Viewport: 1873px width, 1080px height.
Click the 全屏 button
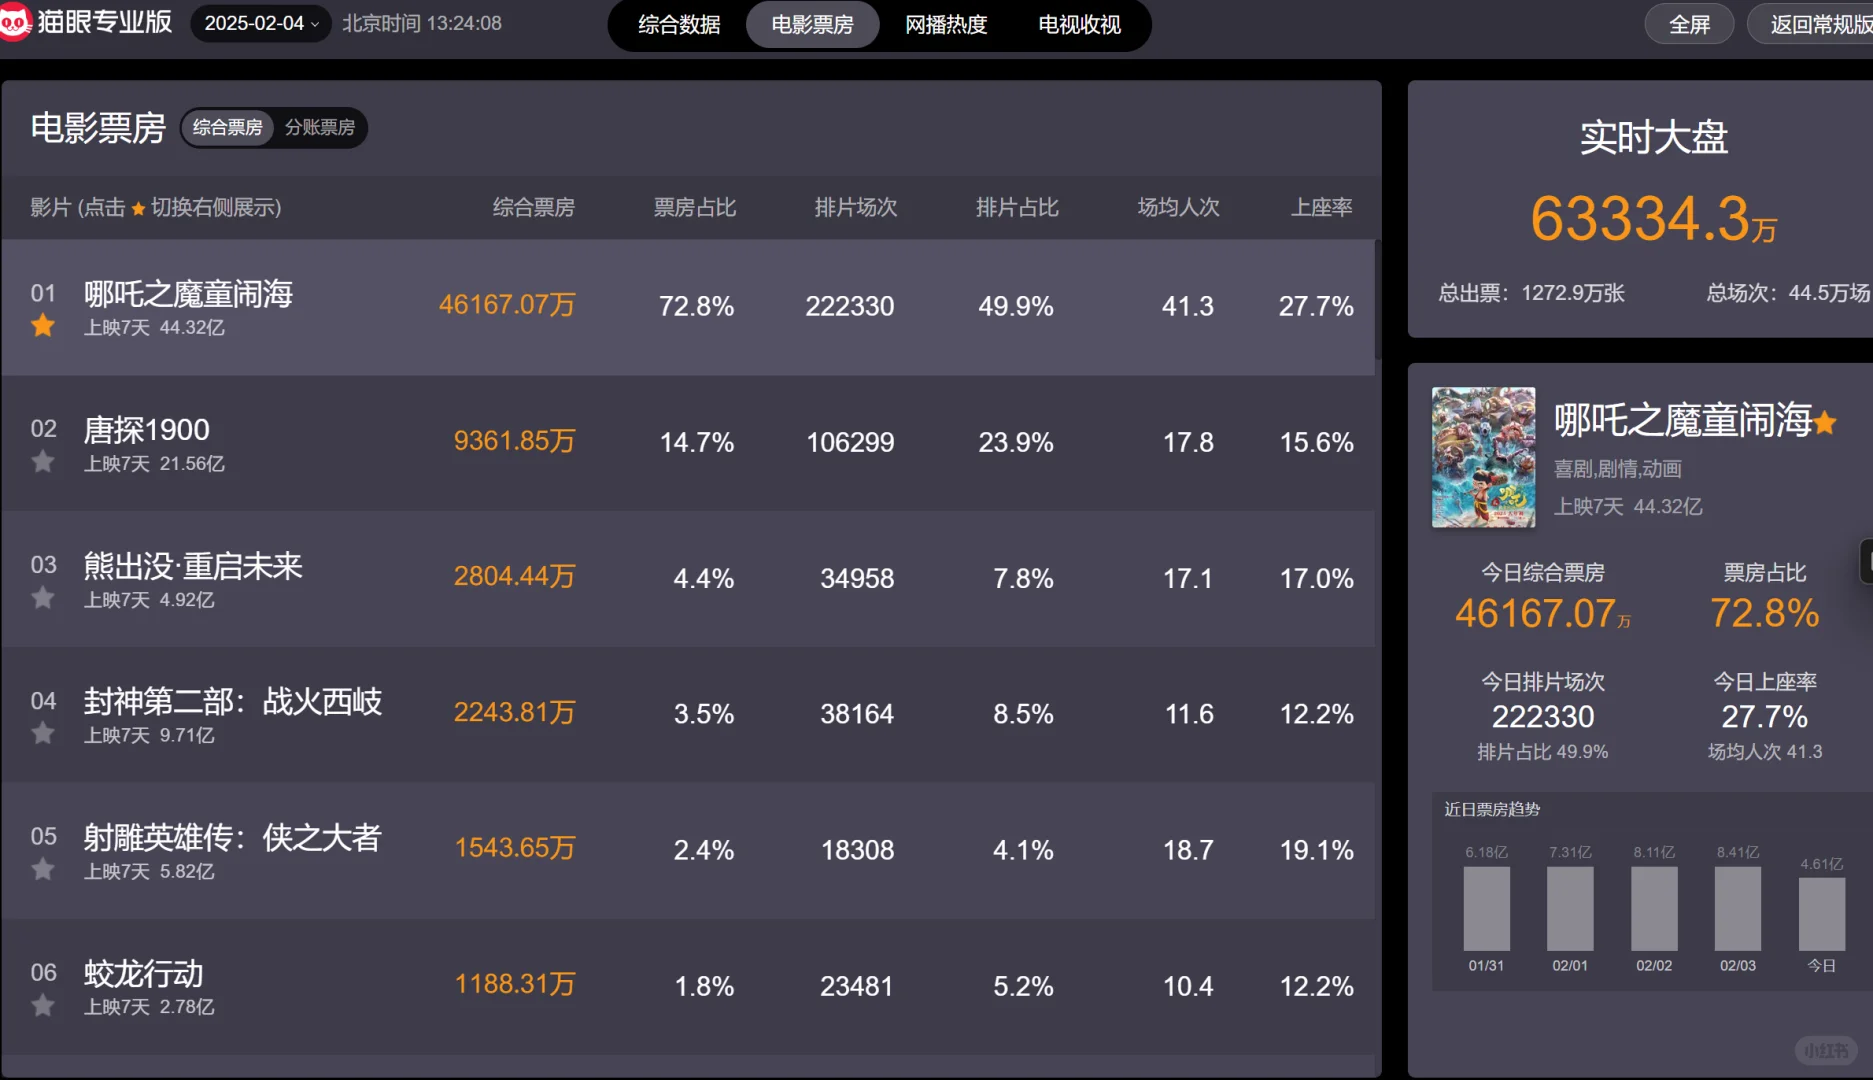(x=1689, y=23)
